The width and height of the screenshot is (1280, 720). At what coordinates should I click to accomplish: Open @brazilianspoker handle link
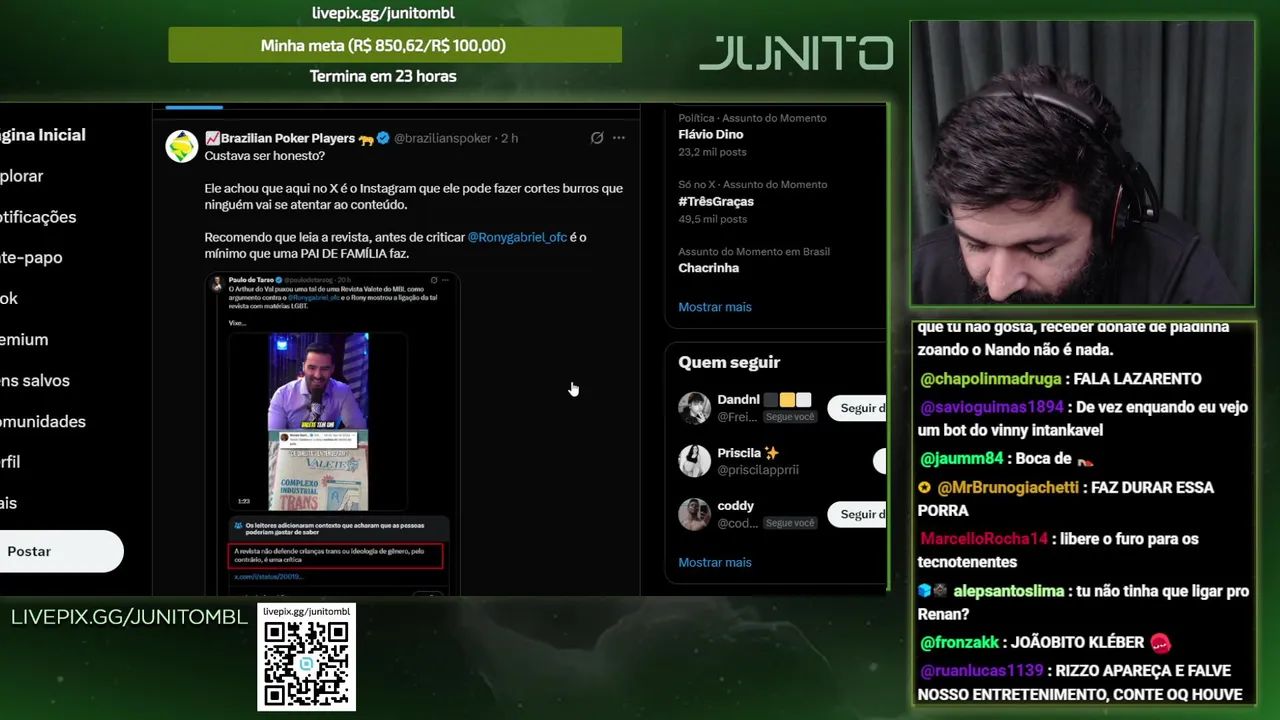click(x=441, y=138)
